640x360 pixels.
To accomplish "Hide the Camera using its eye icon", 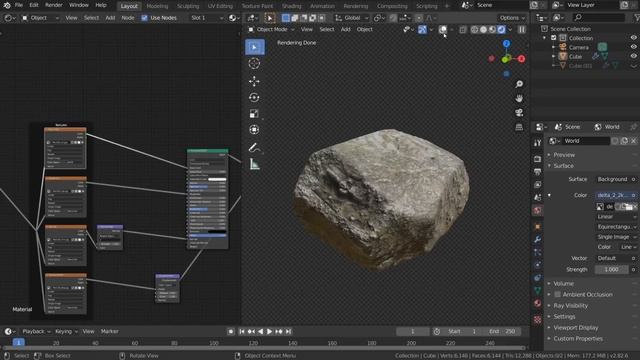I will point(633,47).
